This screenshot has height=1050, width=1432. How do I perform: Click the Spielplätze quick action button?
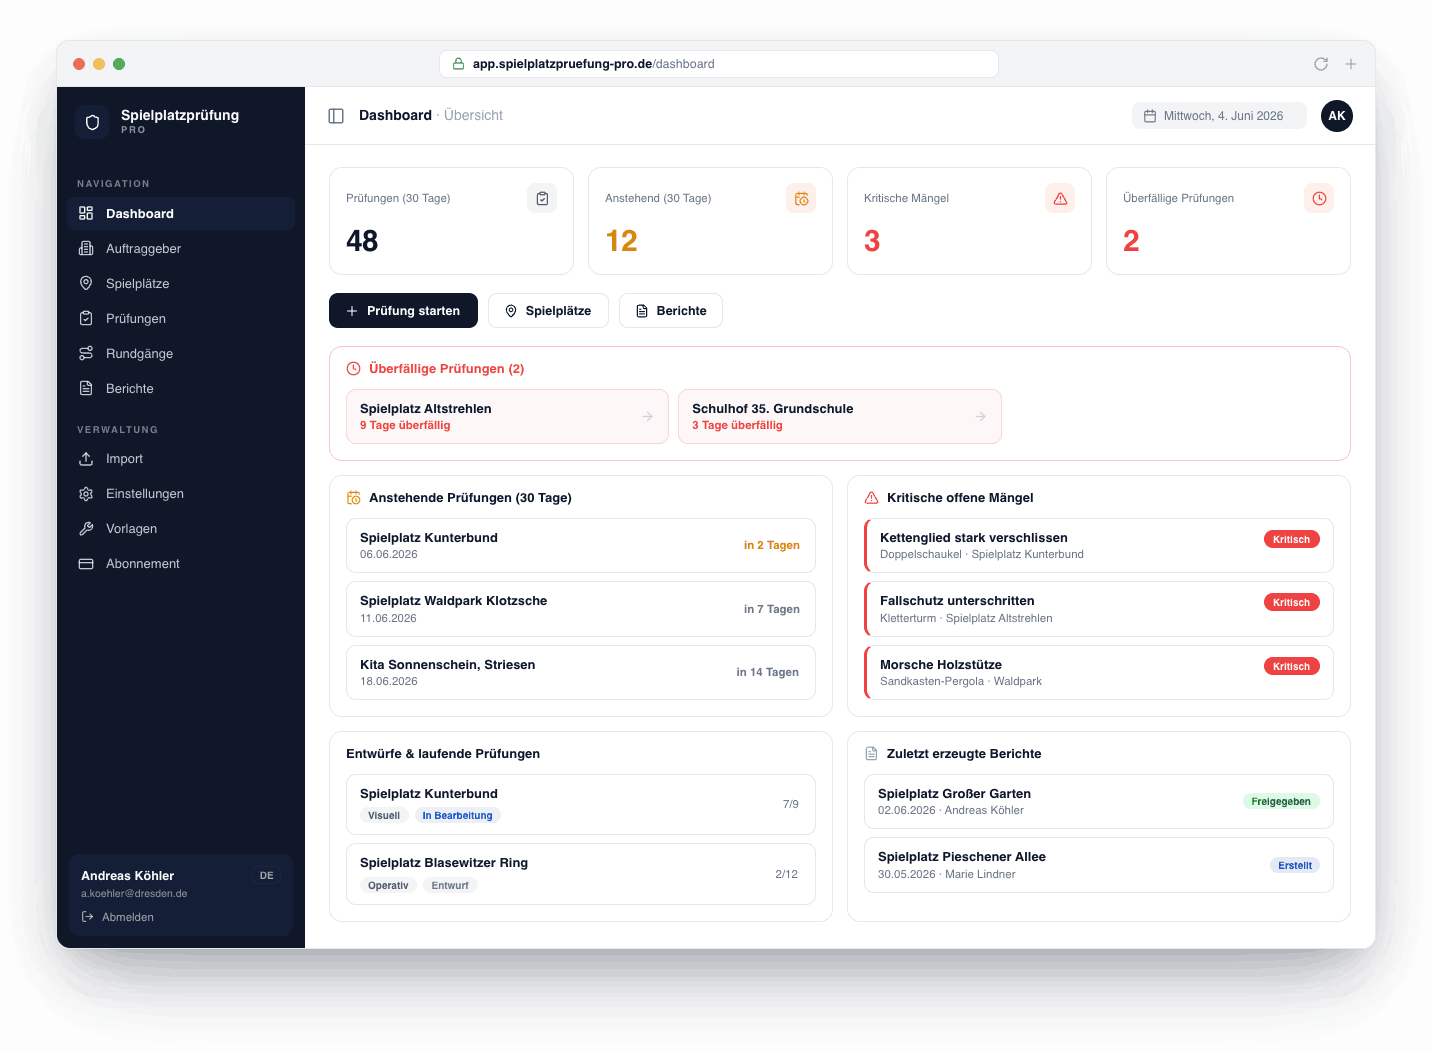(x=548, y=311)
